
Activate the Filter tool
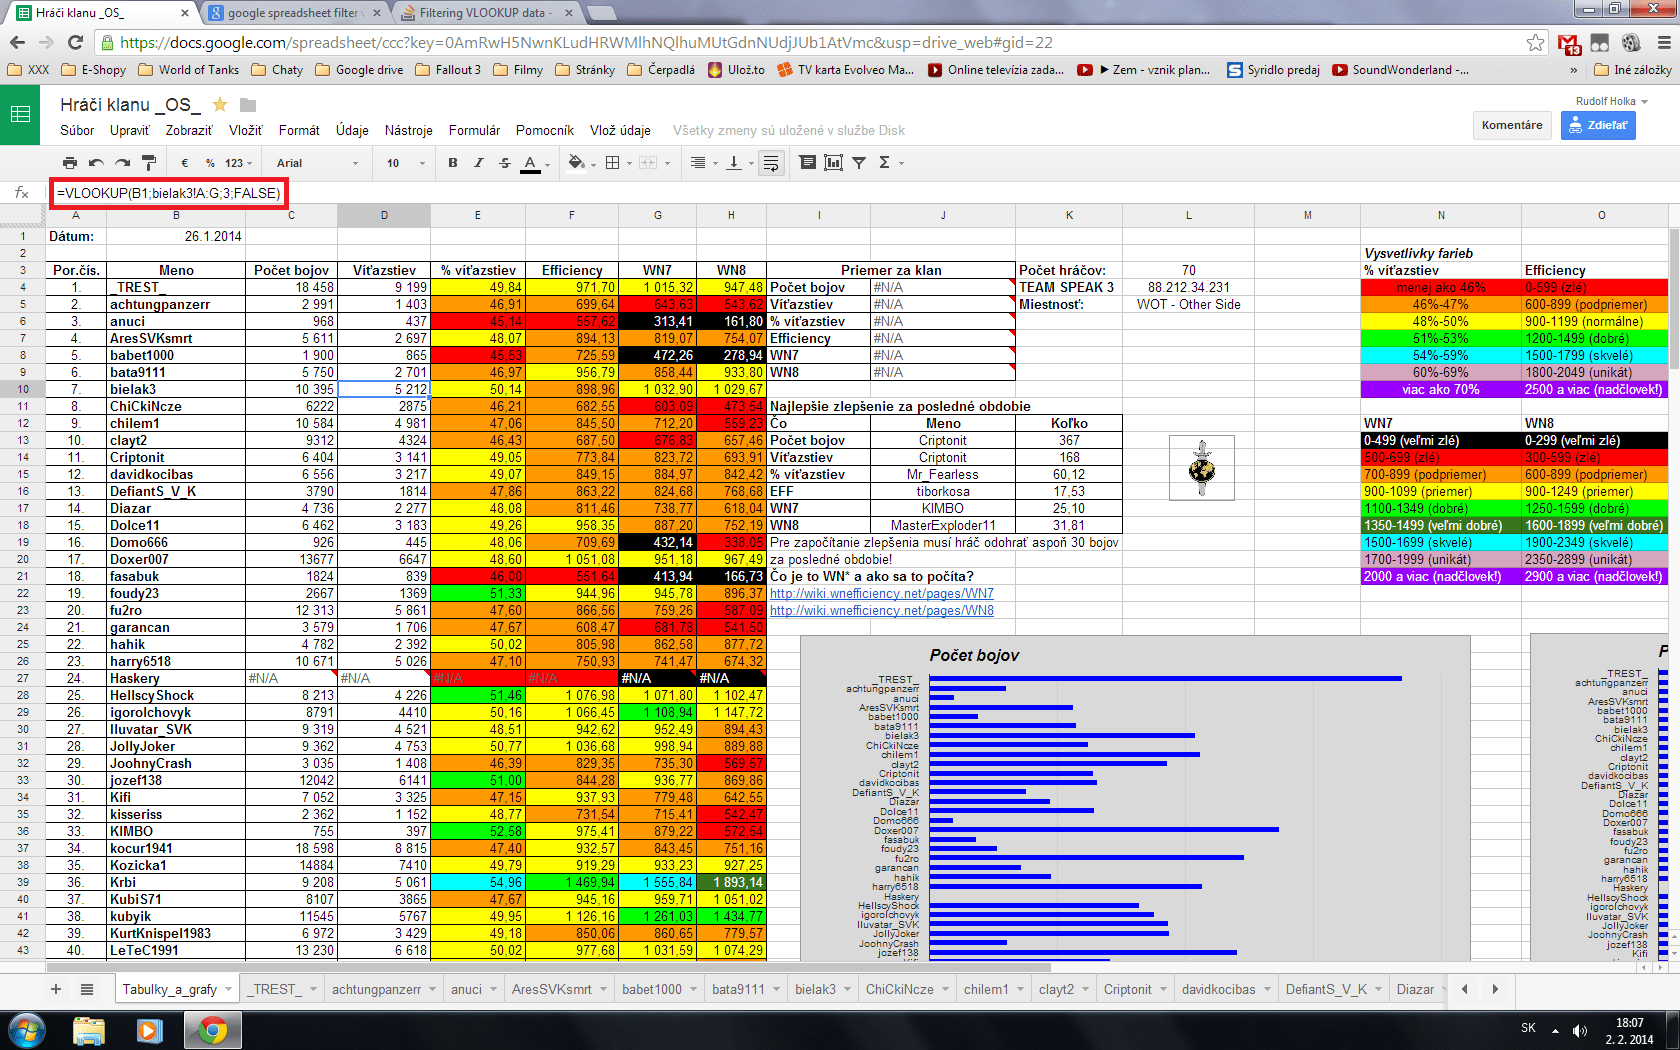pyautogui.click(x=858, y=163)
